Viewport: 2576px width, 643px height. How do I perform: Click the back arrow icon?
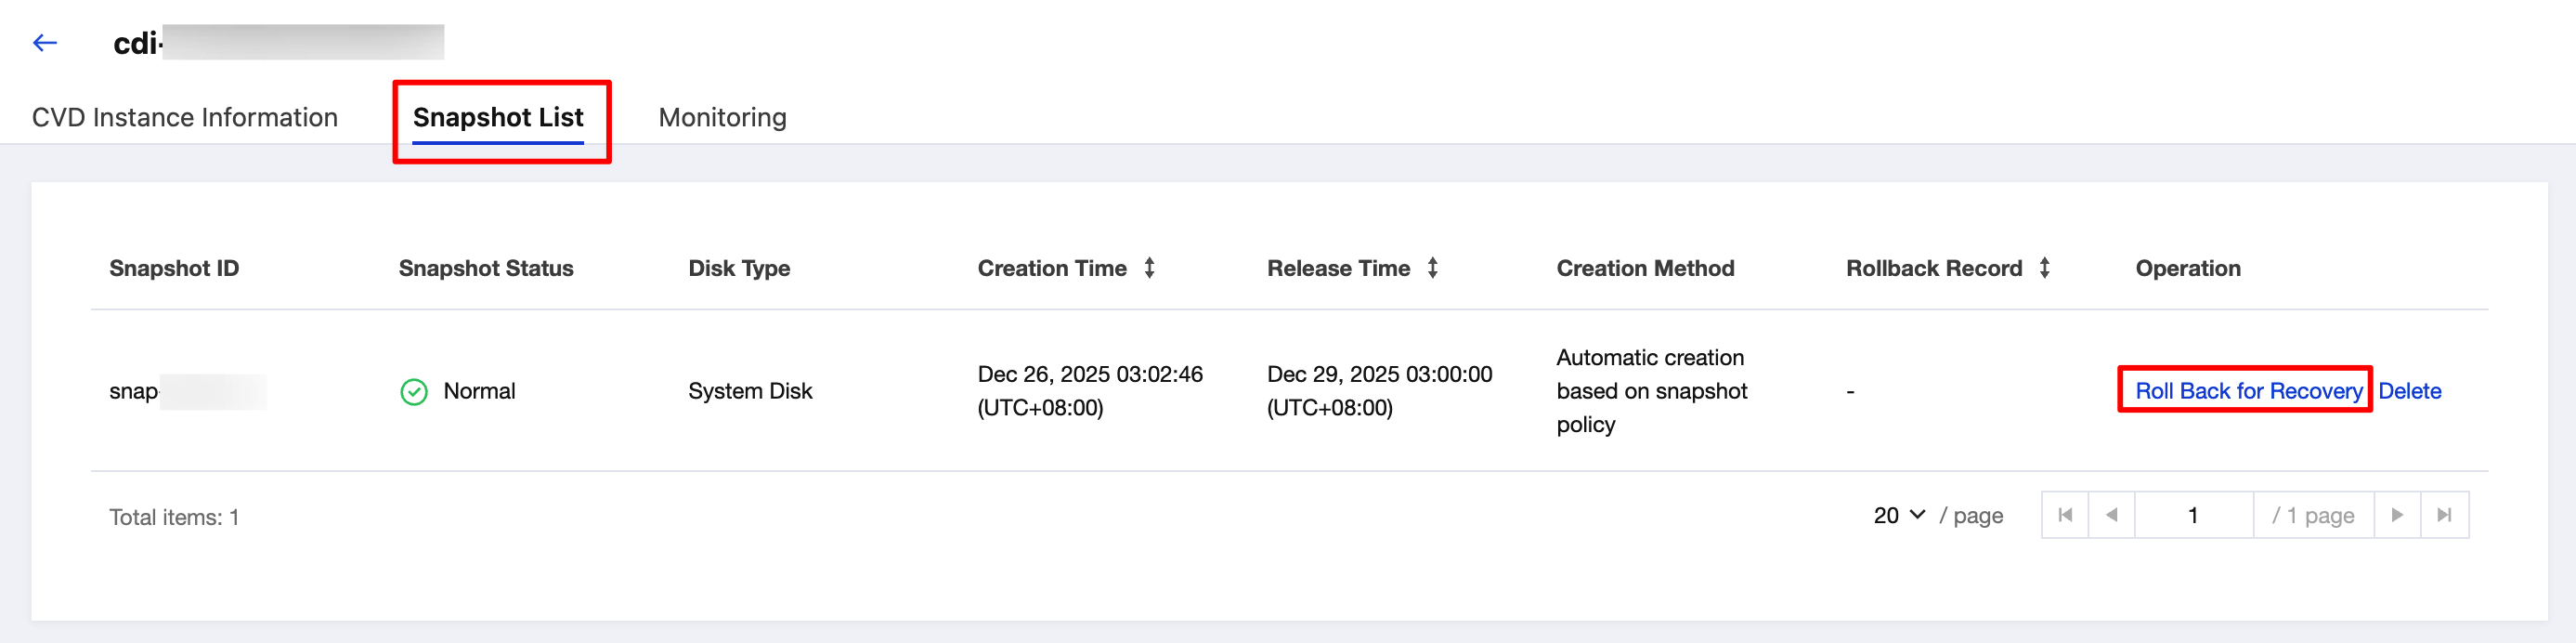[45, 42]
